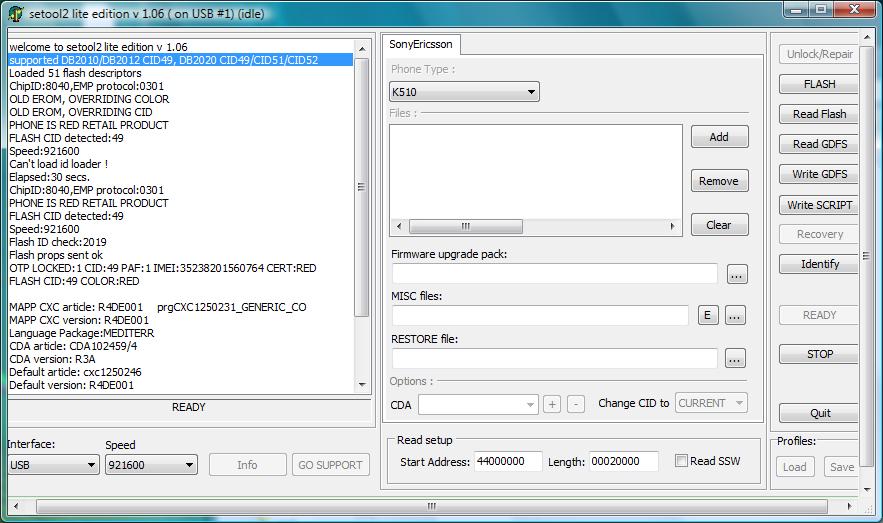The height and width of the screenshot is (523, 883).
Task: Click the Write SCRIPT button
Action: [819, 205]
